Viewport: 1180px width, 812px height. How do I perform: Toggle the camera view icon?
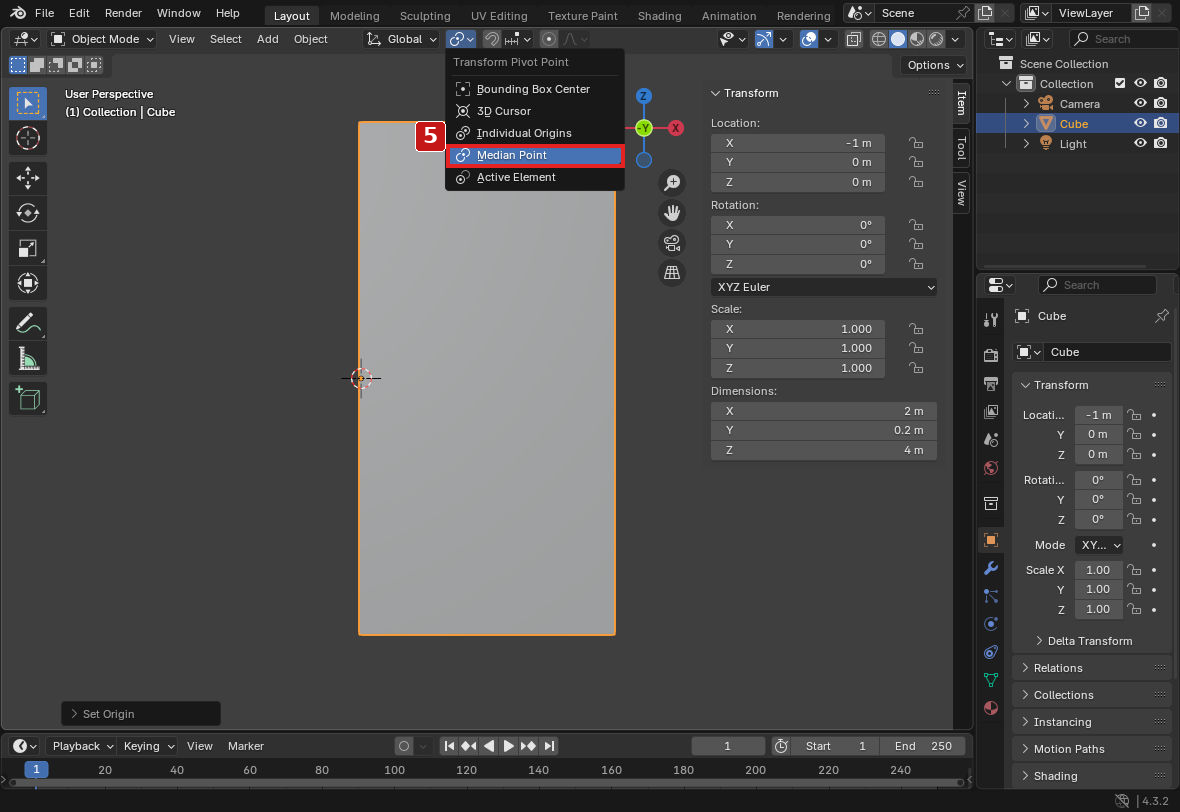coord(672,243)
